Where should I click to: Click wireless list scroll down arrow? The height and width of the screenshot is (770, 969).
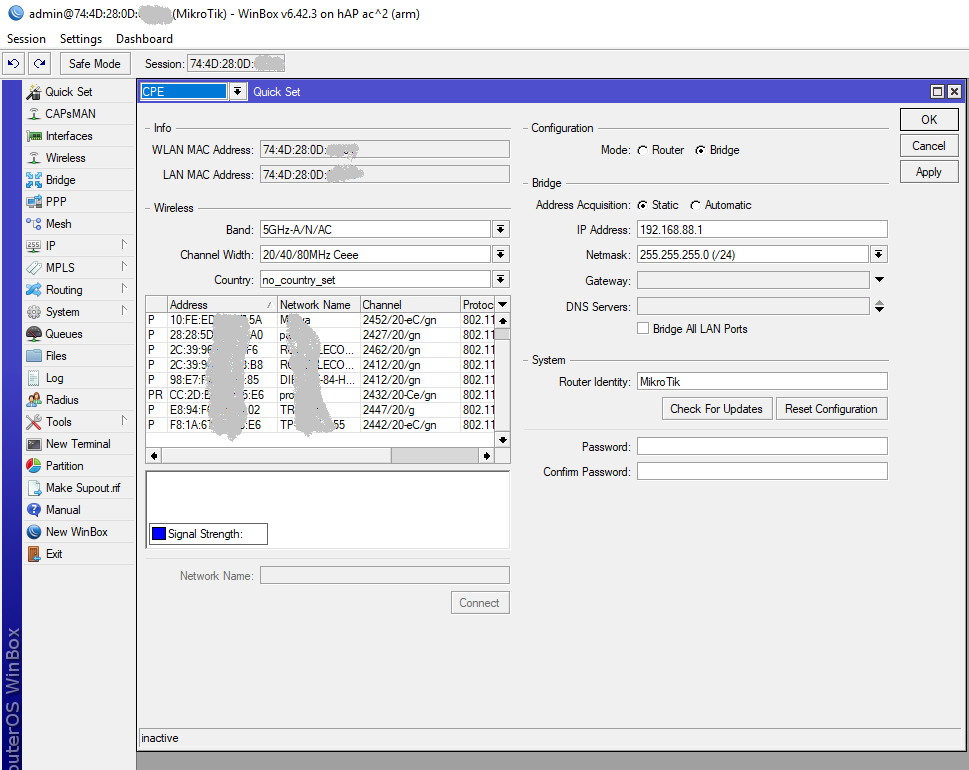(x=502, y=440)
